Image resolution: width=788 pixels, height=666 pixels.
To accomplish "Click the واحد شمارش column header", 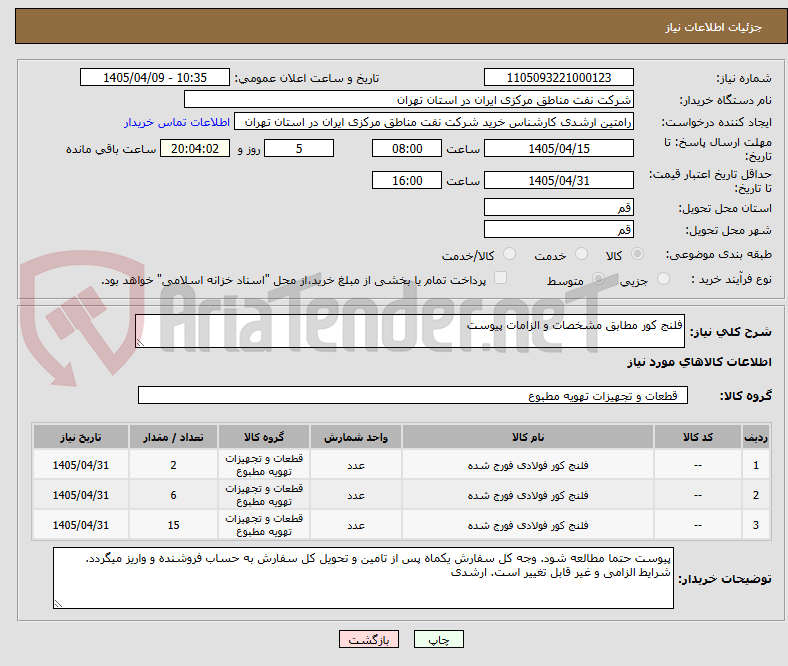I will (356, 437).
